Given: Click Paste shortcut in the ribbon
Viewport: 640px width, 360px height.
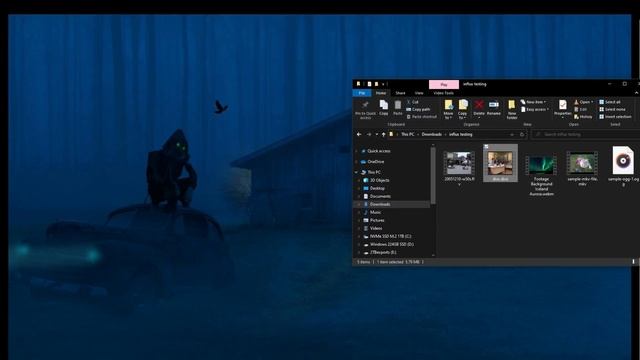Looking at the screenshot, I should click(422, 117).
